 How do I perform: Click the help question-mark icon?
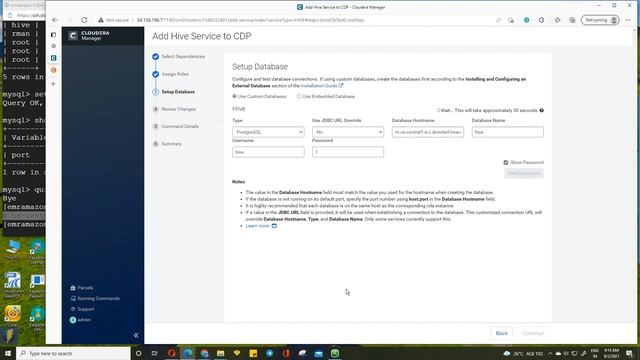point(542,110)
